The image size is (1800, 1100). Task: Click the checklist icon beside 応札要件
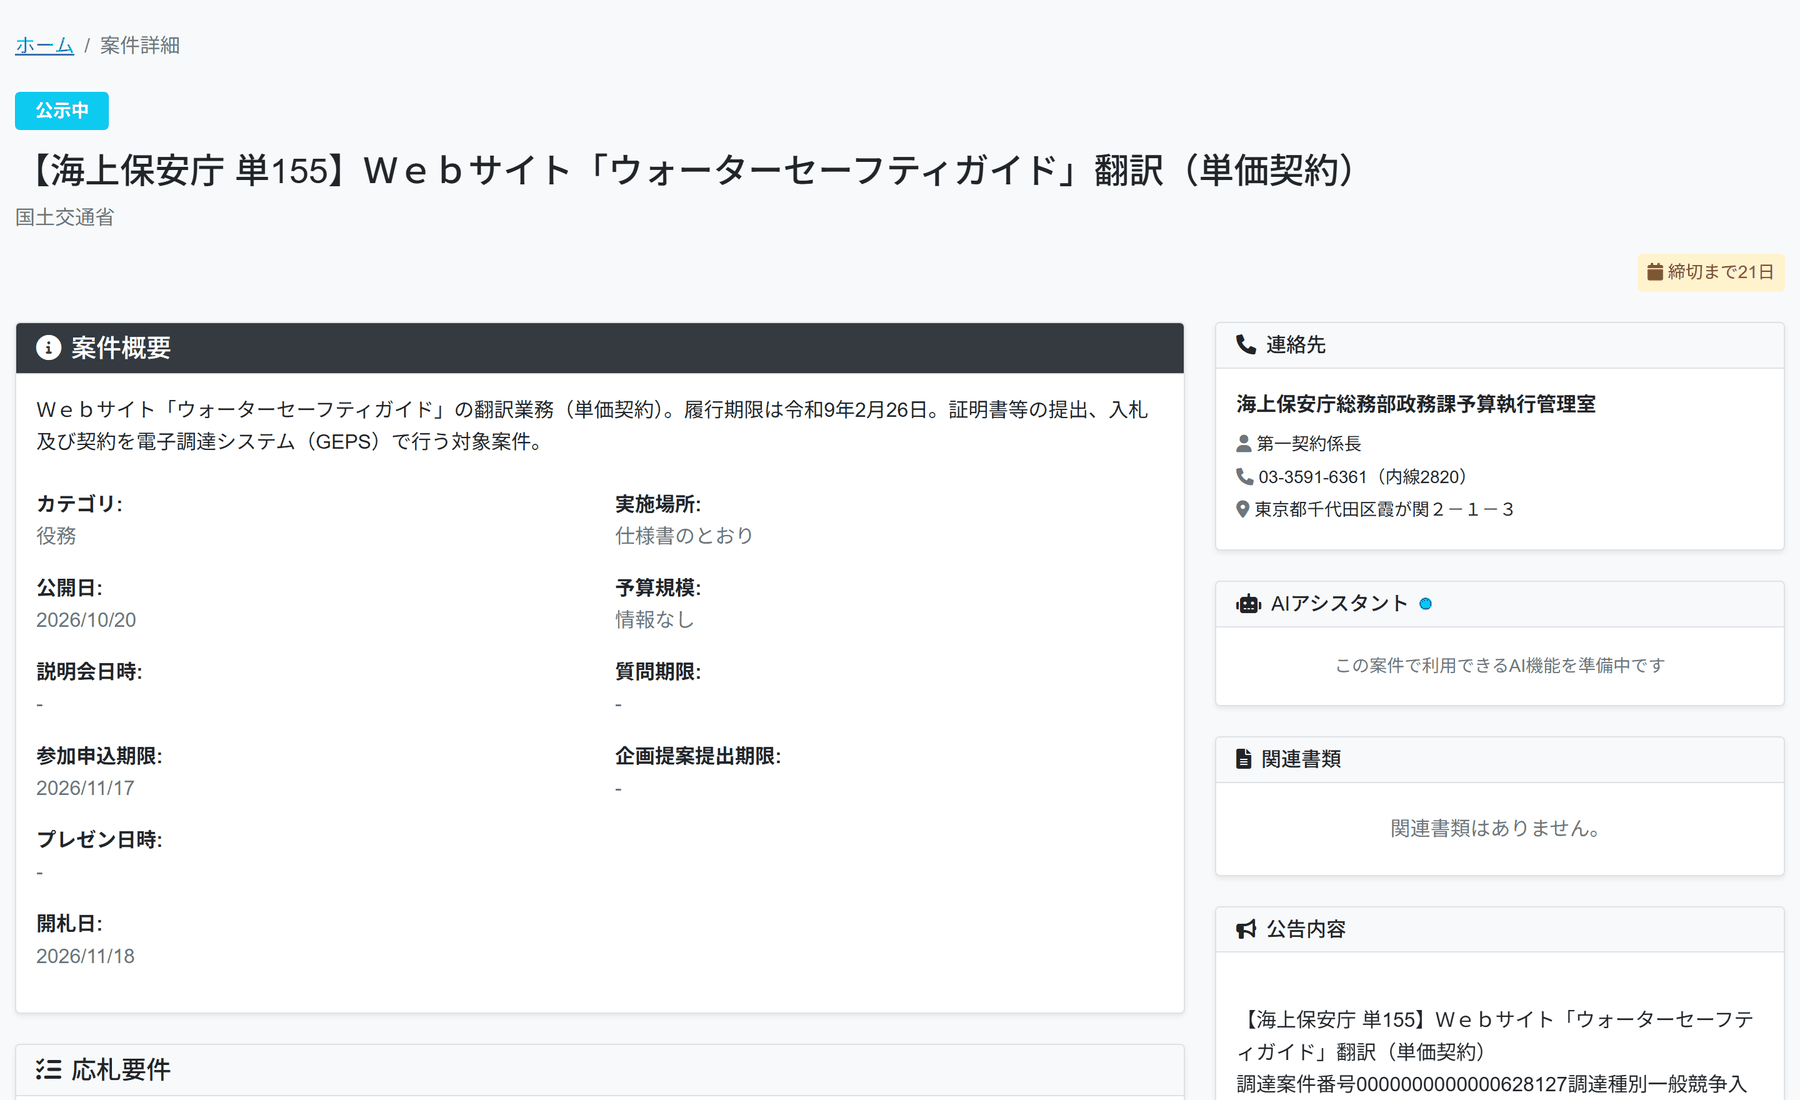click(49, 1069)
